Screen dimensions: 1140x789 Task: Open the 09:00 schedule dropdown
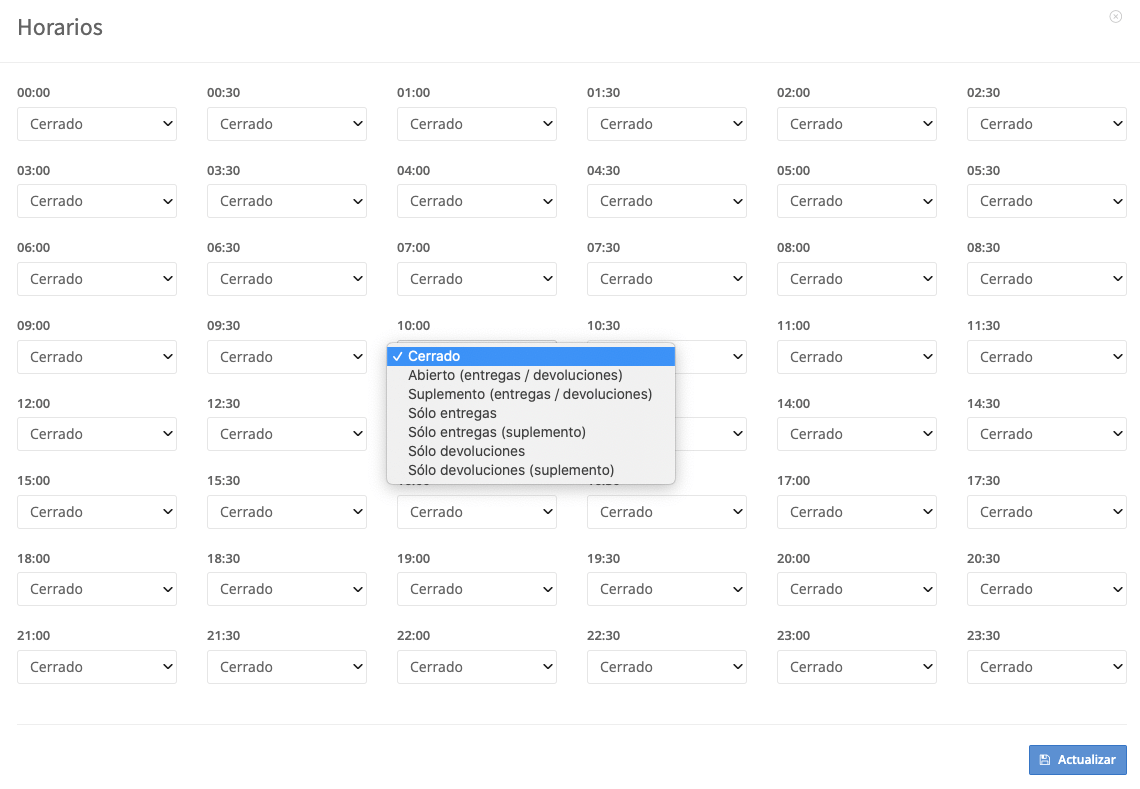[x=97, y=357]
